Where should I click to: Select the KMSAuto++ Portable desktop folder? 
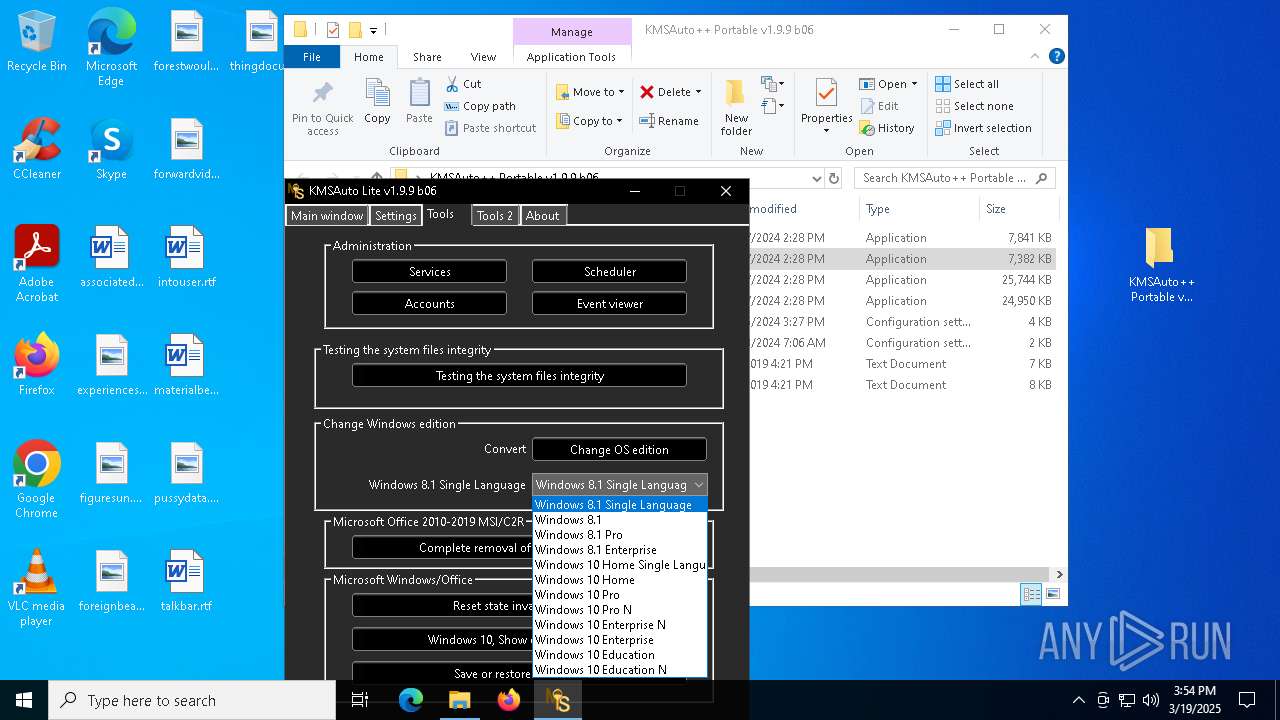point(1161,265)
